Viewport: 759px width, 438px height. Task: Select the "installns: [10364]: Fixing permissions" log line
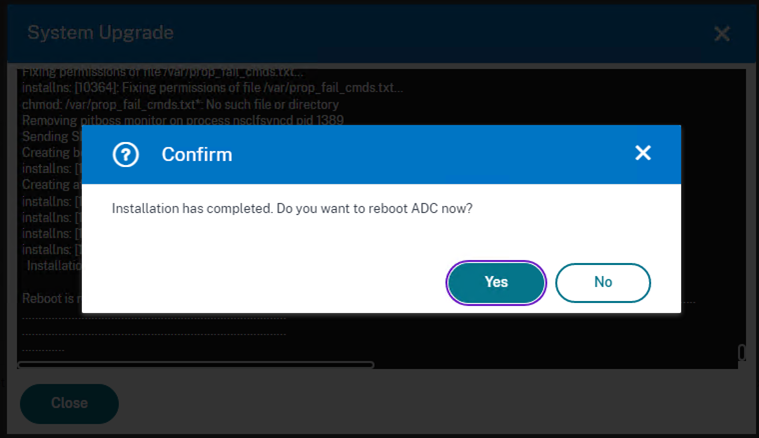[x=213, y=88]
